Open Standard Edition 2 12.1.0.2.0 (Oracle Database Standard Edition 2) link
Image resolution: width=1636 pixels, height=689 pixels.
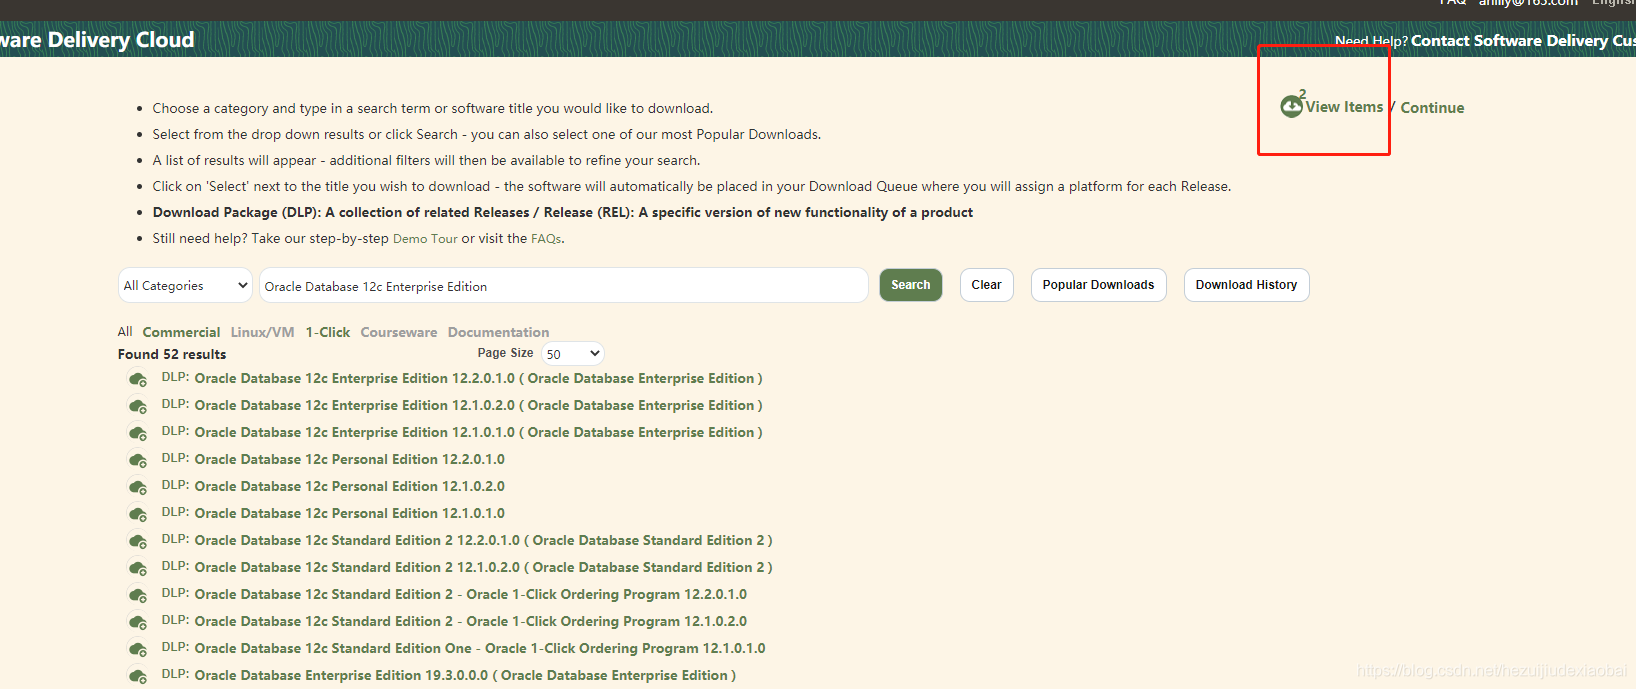(x=483, y=568)
